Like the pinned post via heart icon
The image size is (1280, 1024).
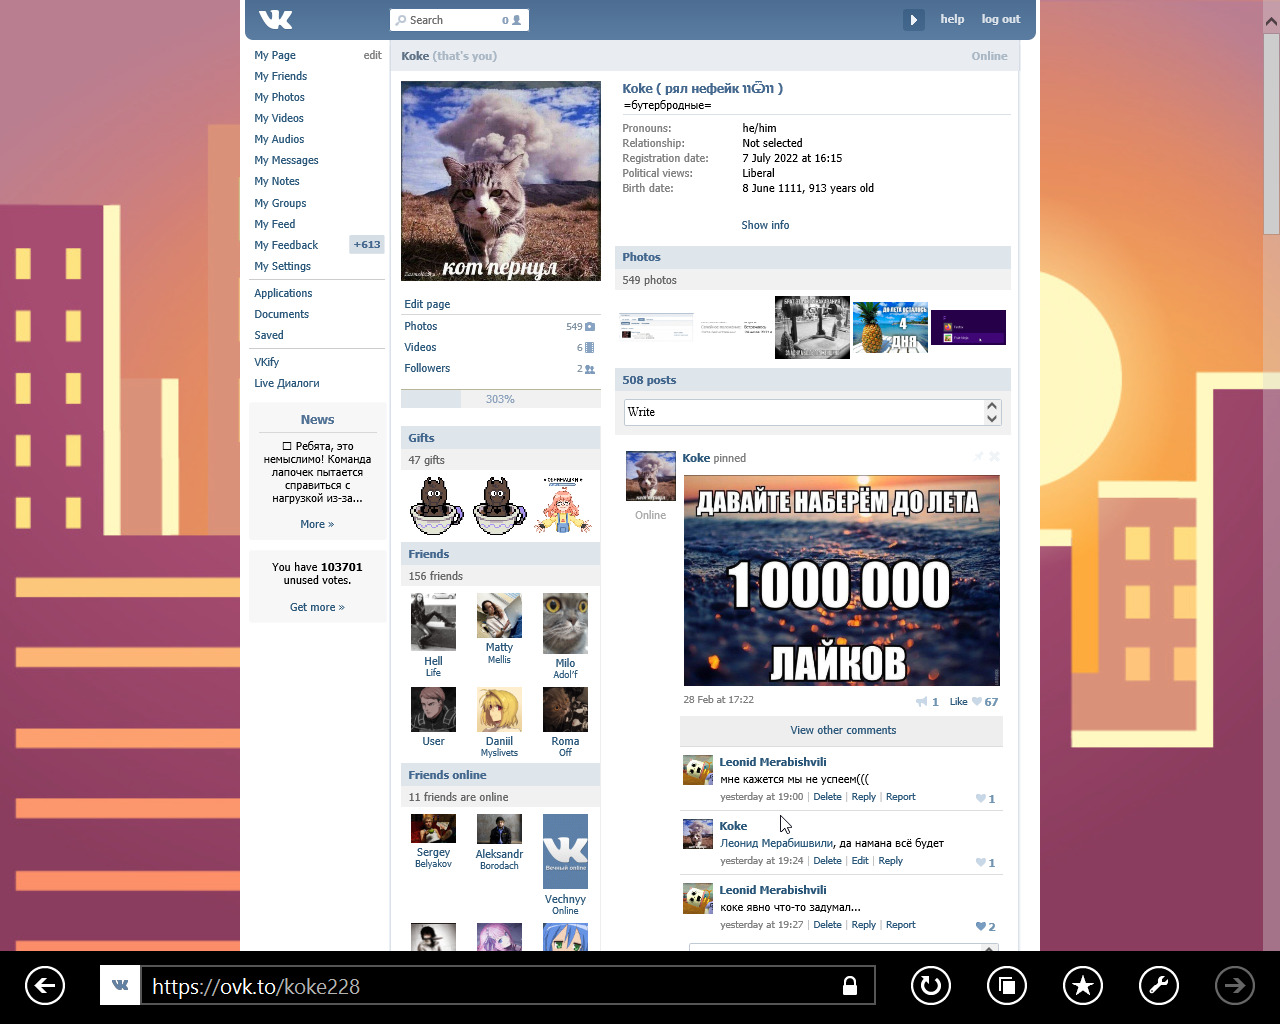(977, 702)
